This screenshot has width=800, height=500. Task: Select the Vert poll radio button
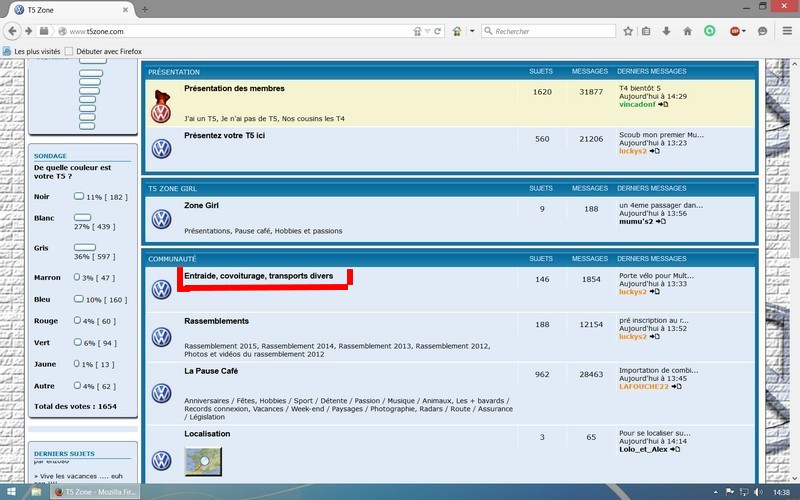tap(78, 342)
